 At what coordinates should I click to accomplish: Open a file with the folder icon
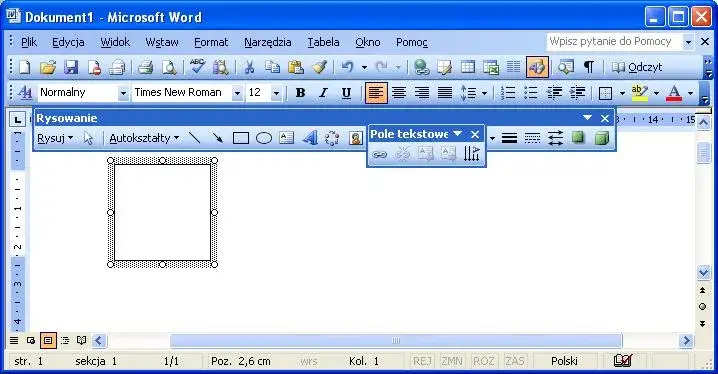pos(48,67)
